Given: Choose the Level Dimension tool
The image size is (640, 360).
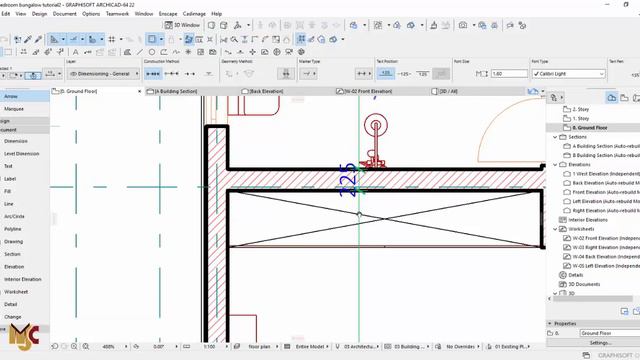Looking at the screenshot, I should coord(24,153).
